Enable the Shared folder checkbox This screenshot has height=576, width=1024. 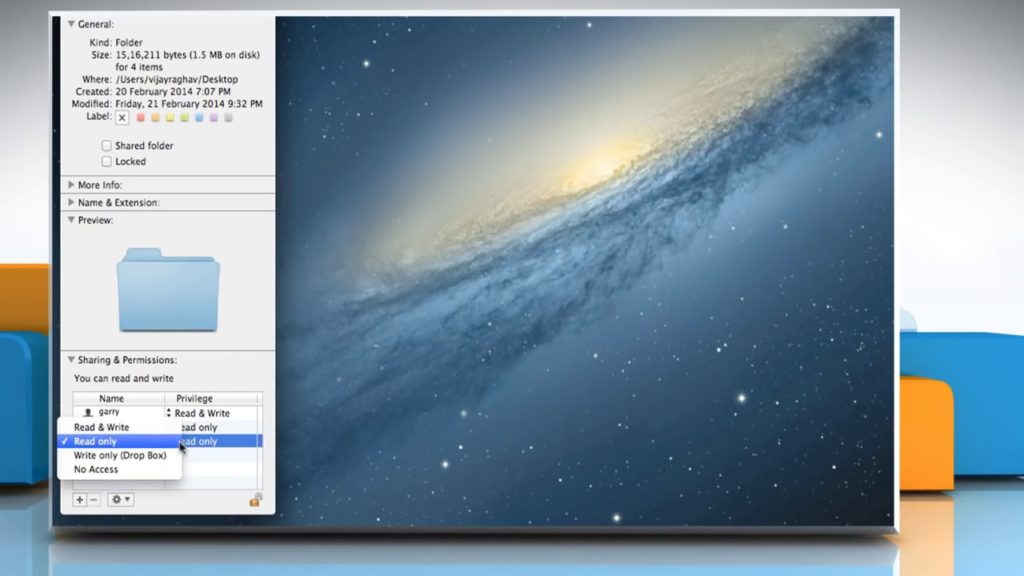(x=106, y=145)
